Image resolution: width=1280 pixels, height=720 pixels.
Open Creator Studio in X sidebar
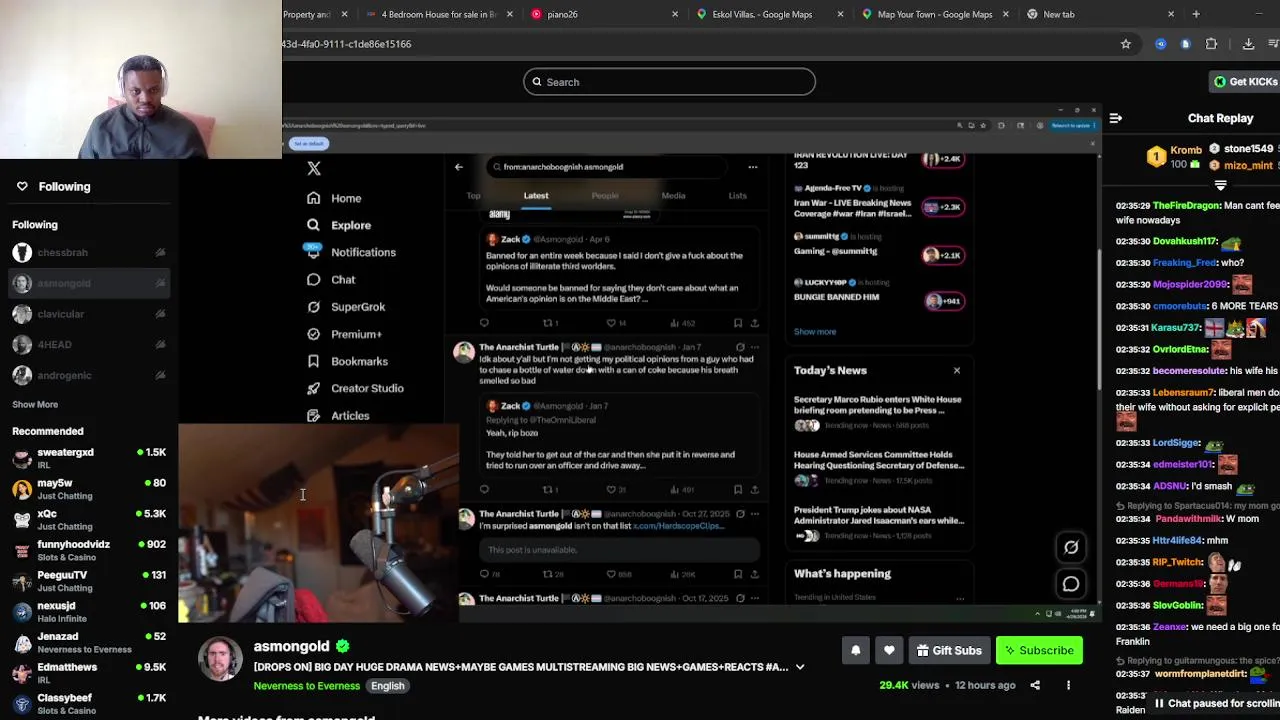[x=355, y=388]
